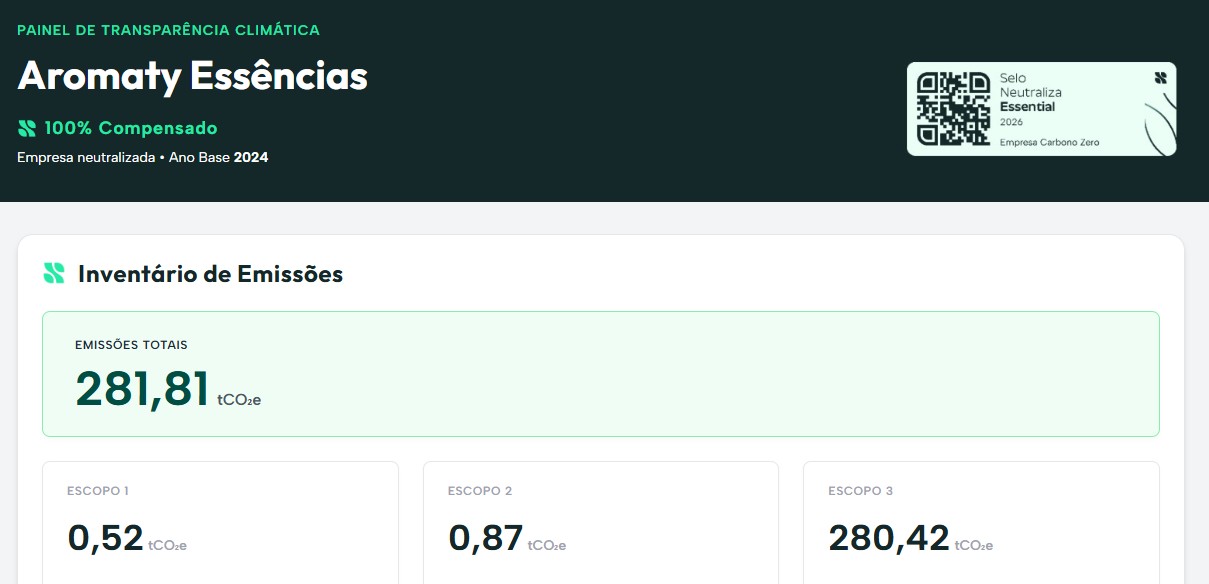1209x584 pixels.
Task: Click the 280,42 value for Escopo 3
Action: [x=889, y=538]
